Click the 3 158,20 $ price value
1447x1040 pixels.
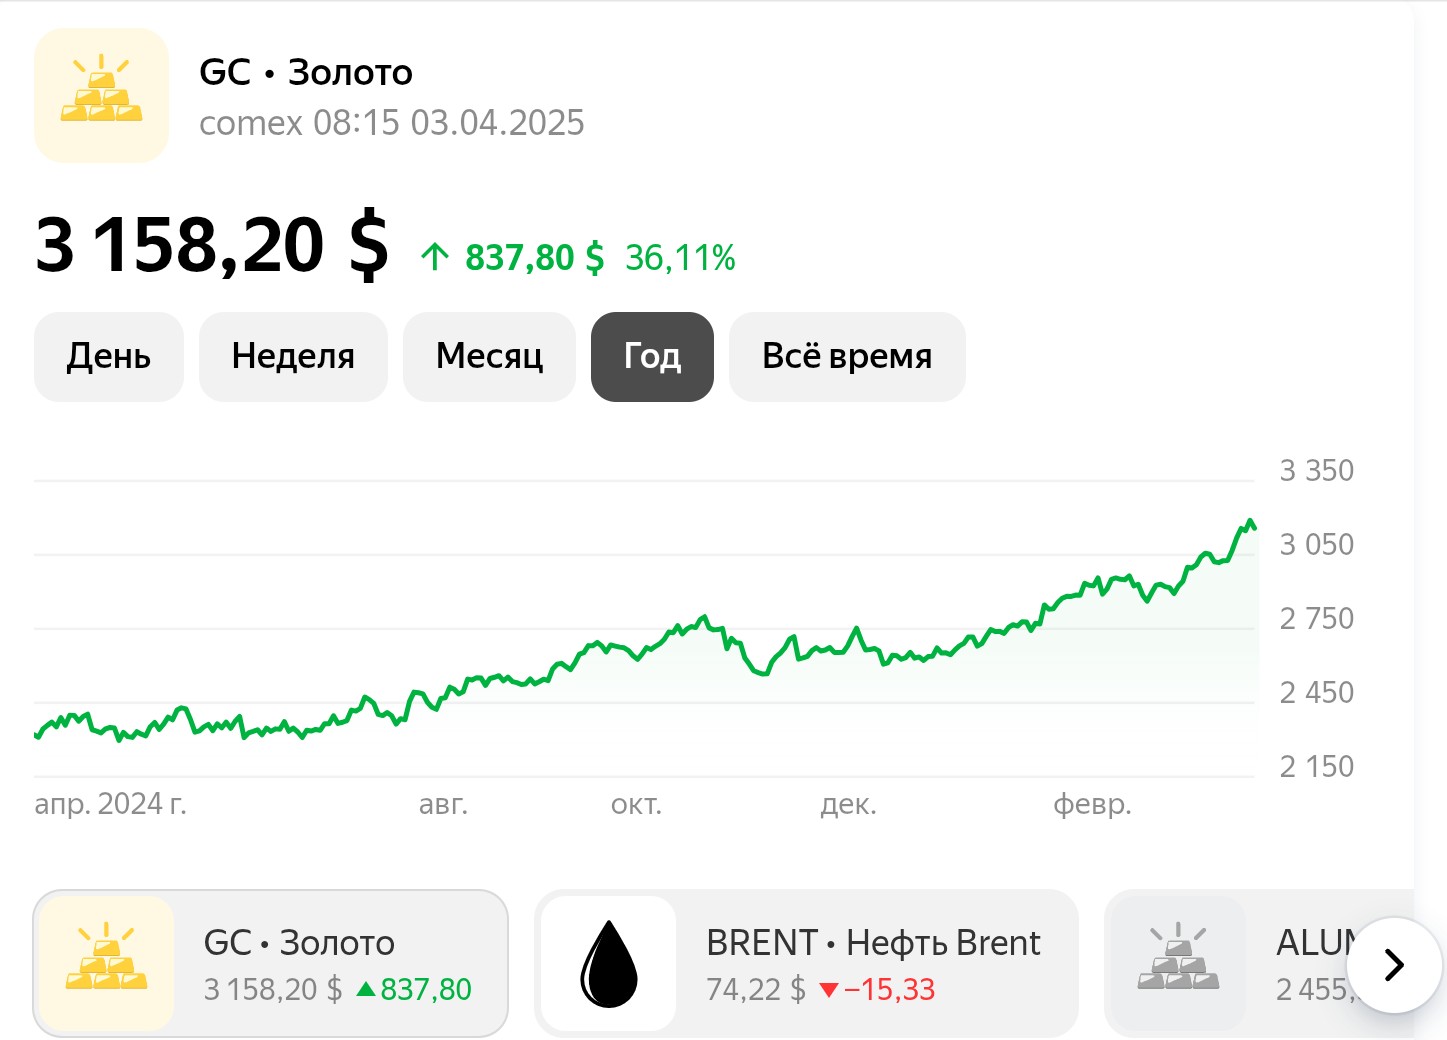point(212,245)
